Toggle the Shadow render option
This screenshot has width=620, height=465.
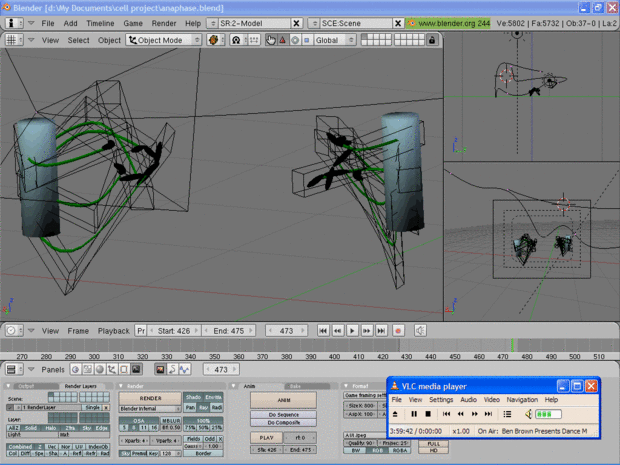tap(194, 398)
